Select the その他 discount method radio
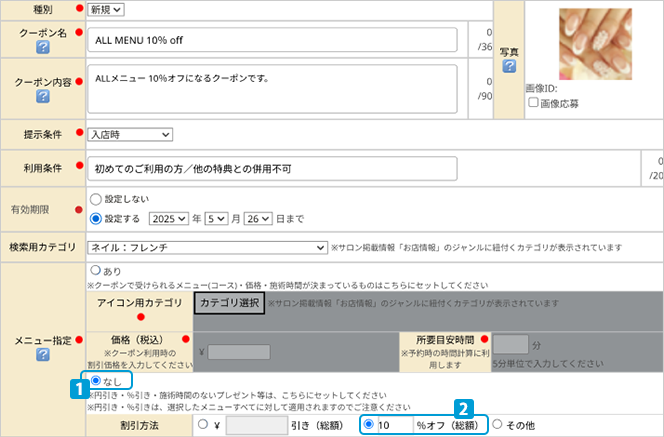 tap(497, 425)
